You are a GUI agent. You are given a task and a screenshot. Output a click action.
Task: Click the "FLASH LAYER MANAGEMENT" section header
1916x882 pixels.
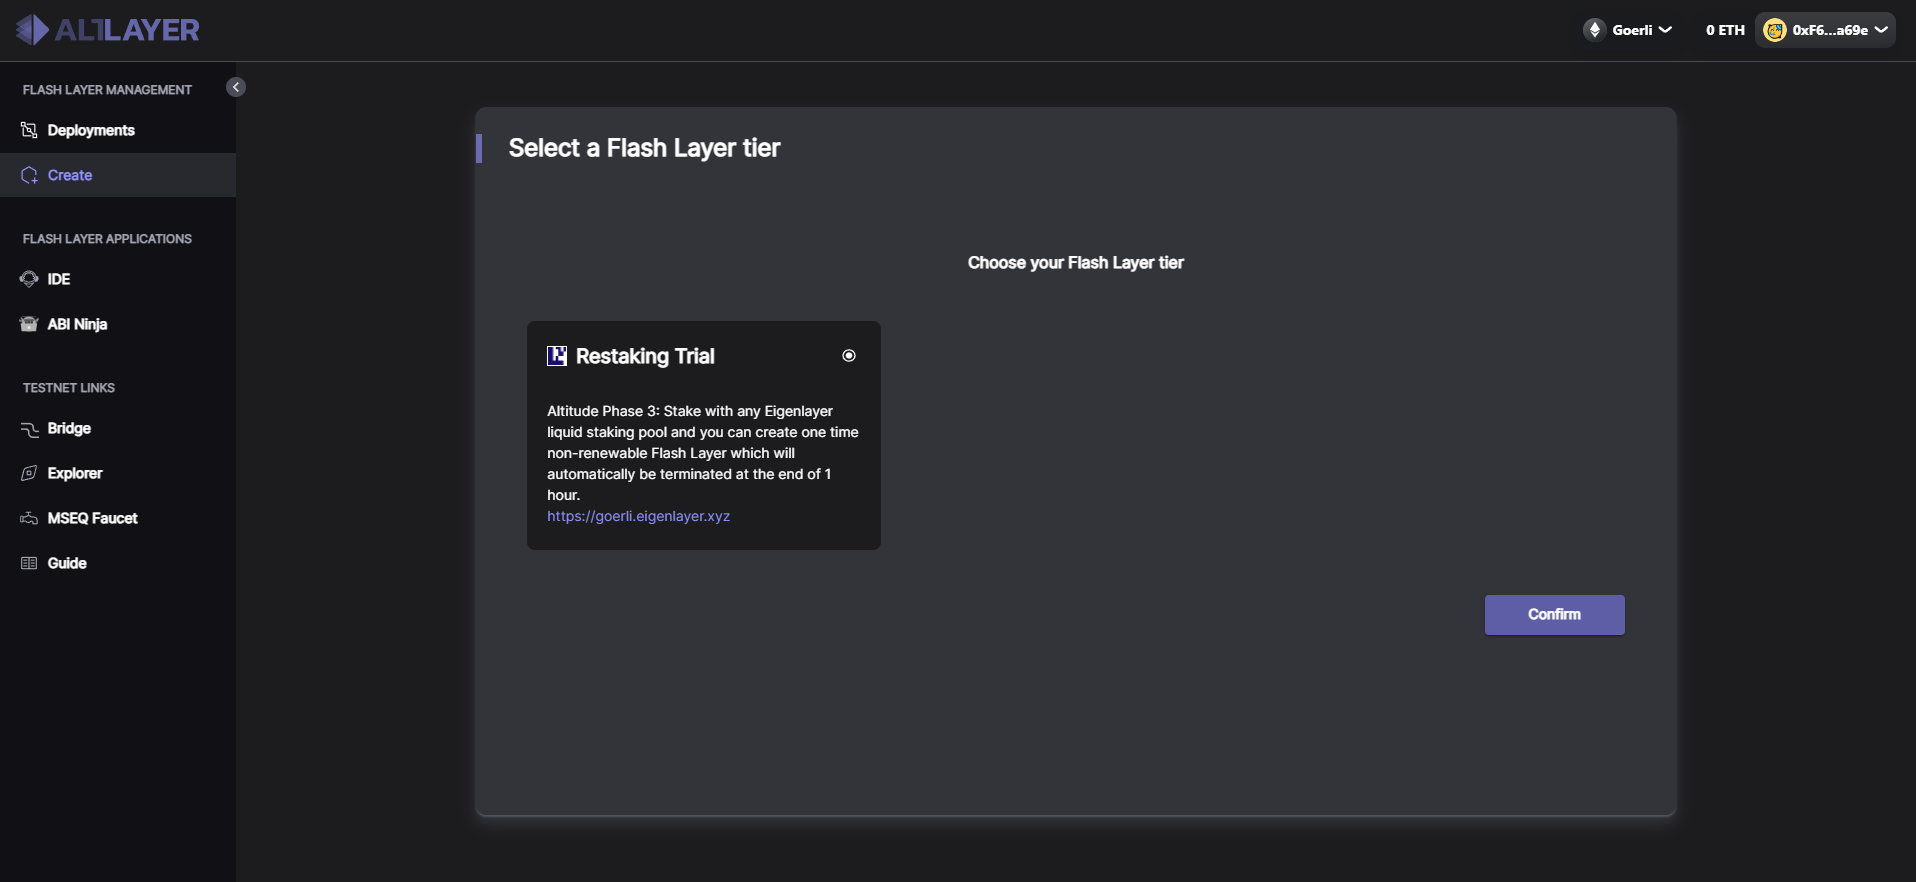coord(107,90)
